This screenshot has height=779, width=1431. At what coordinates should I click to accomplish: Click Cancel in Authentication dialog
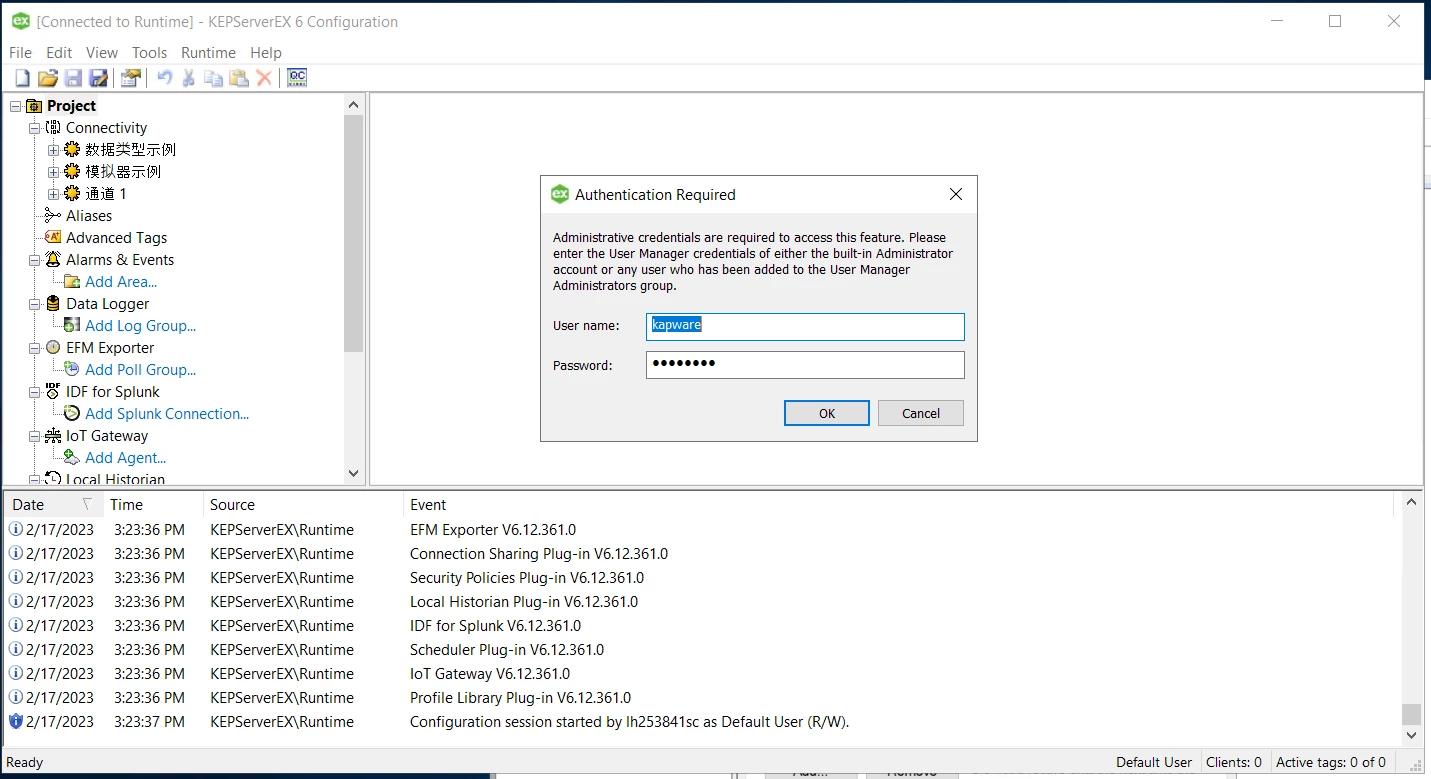[921, 413]
